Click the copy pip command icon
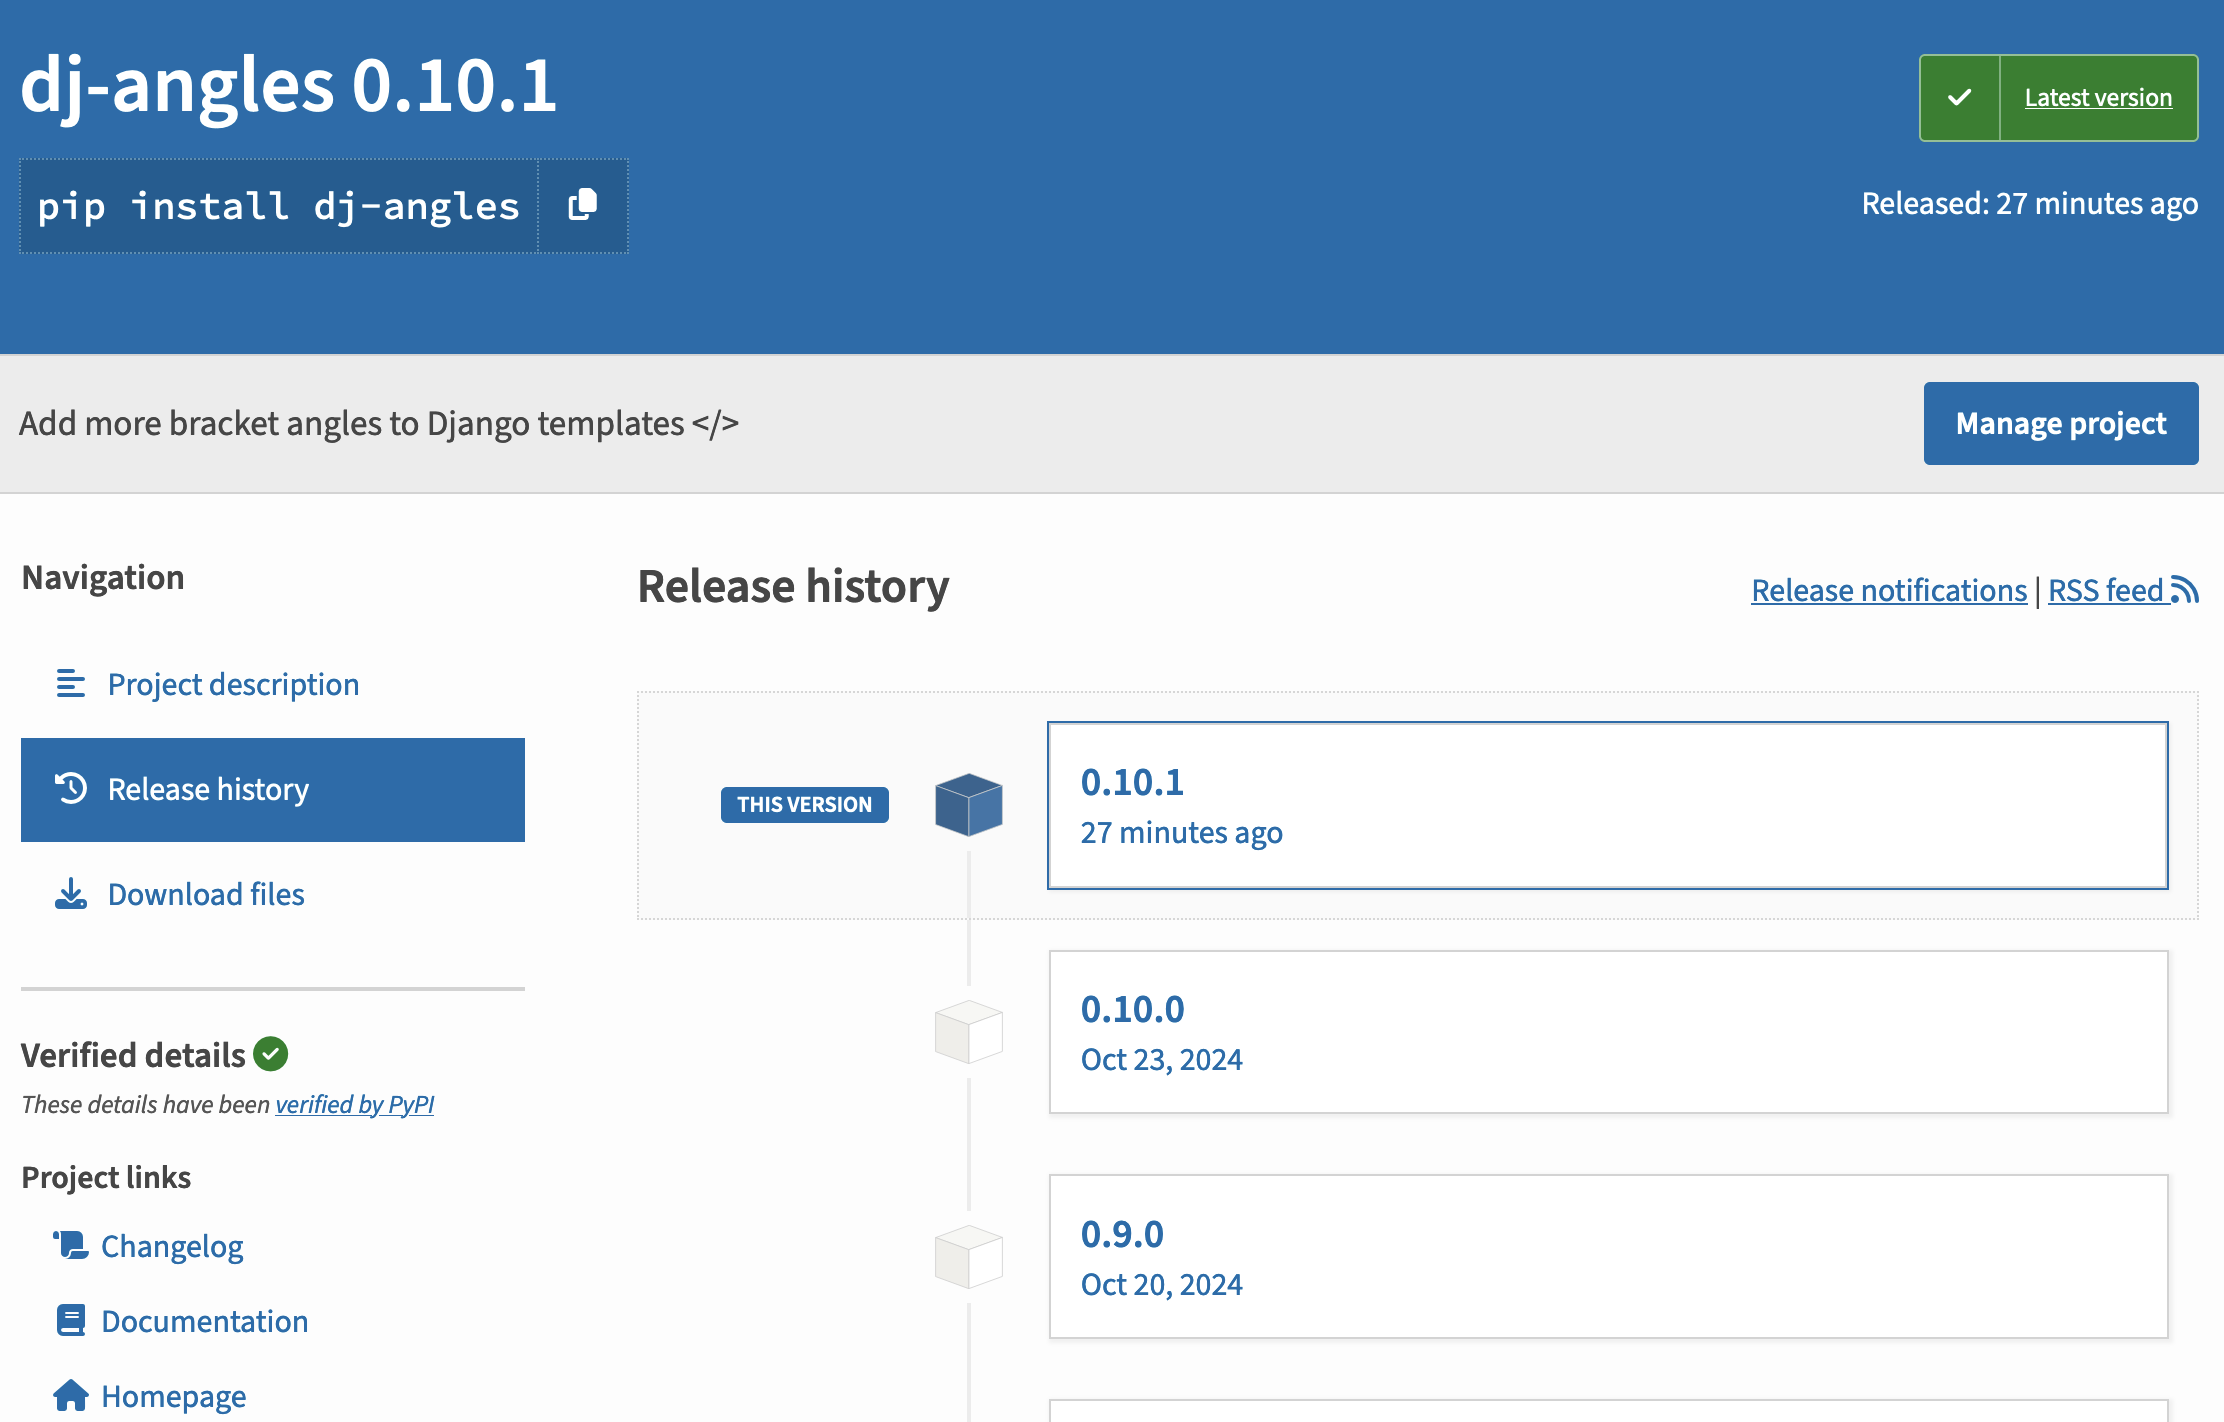Image resolution: width=2224 pixels, height=1422 pixels. point(583,205)
